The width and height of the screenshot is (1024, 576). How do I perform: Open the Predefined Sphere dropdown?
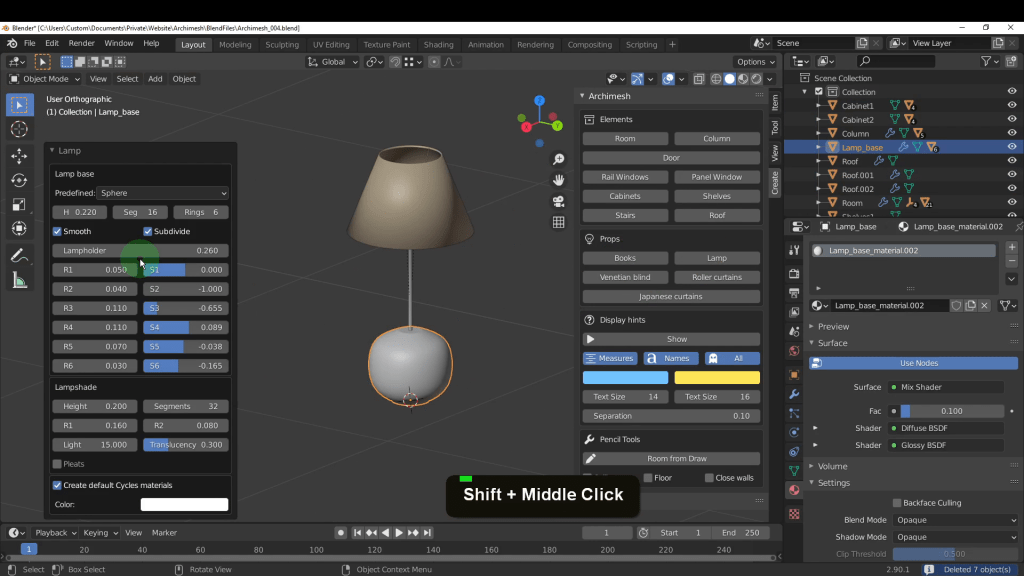[164, 193]
